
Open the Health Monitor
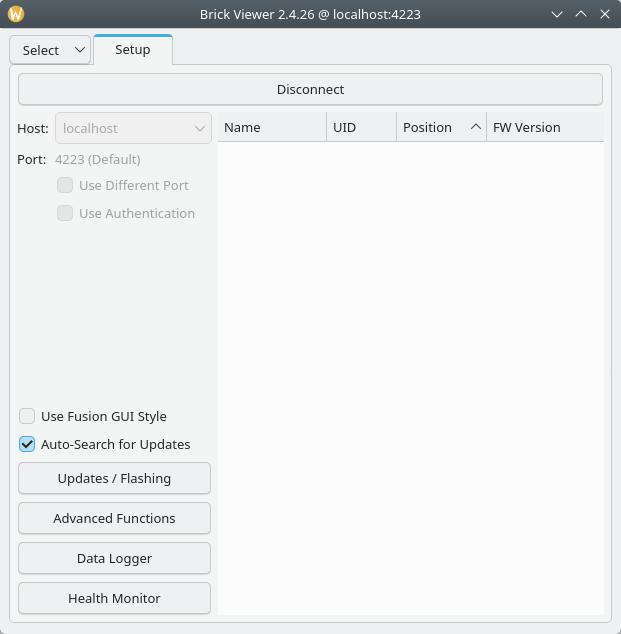(x=114, y=598)
